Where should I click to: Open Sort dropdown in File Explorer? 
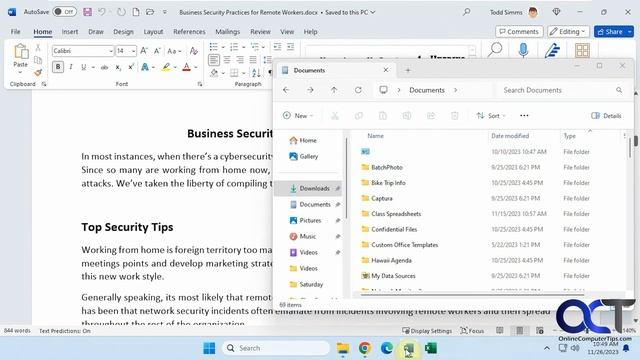491,116
